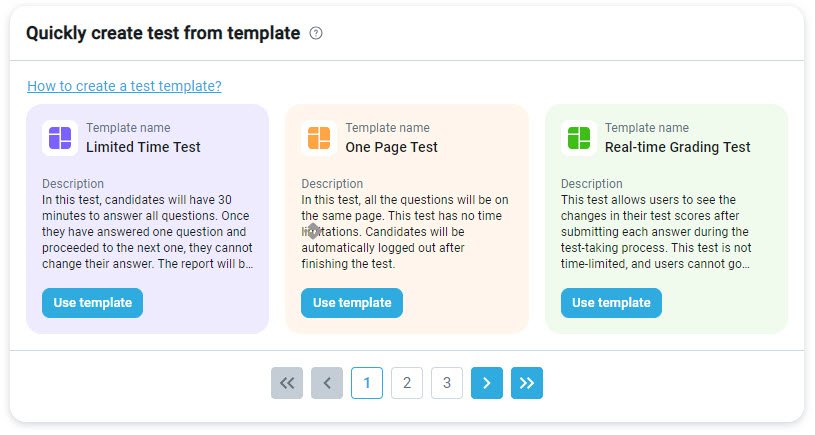This screenshot has width=815, height=435.
Task: Click the Real-time Grading Test title
Action: pyautogui.click(x=677, y=147)
